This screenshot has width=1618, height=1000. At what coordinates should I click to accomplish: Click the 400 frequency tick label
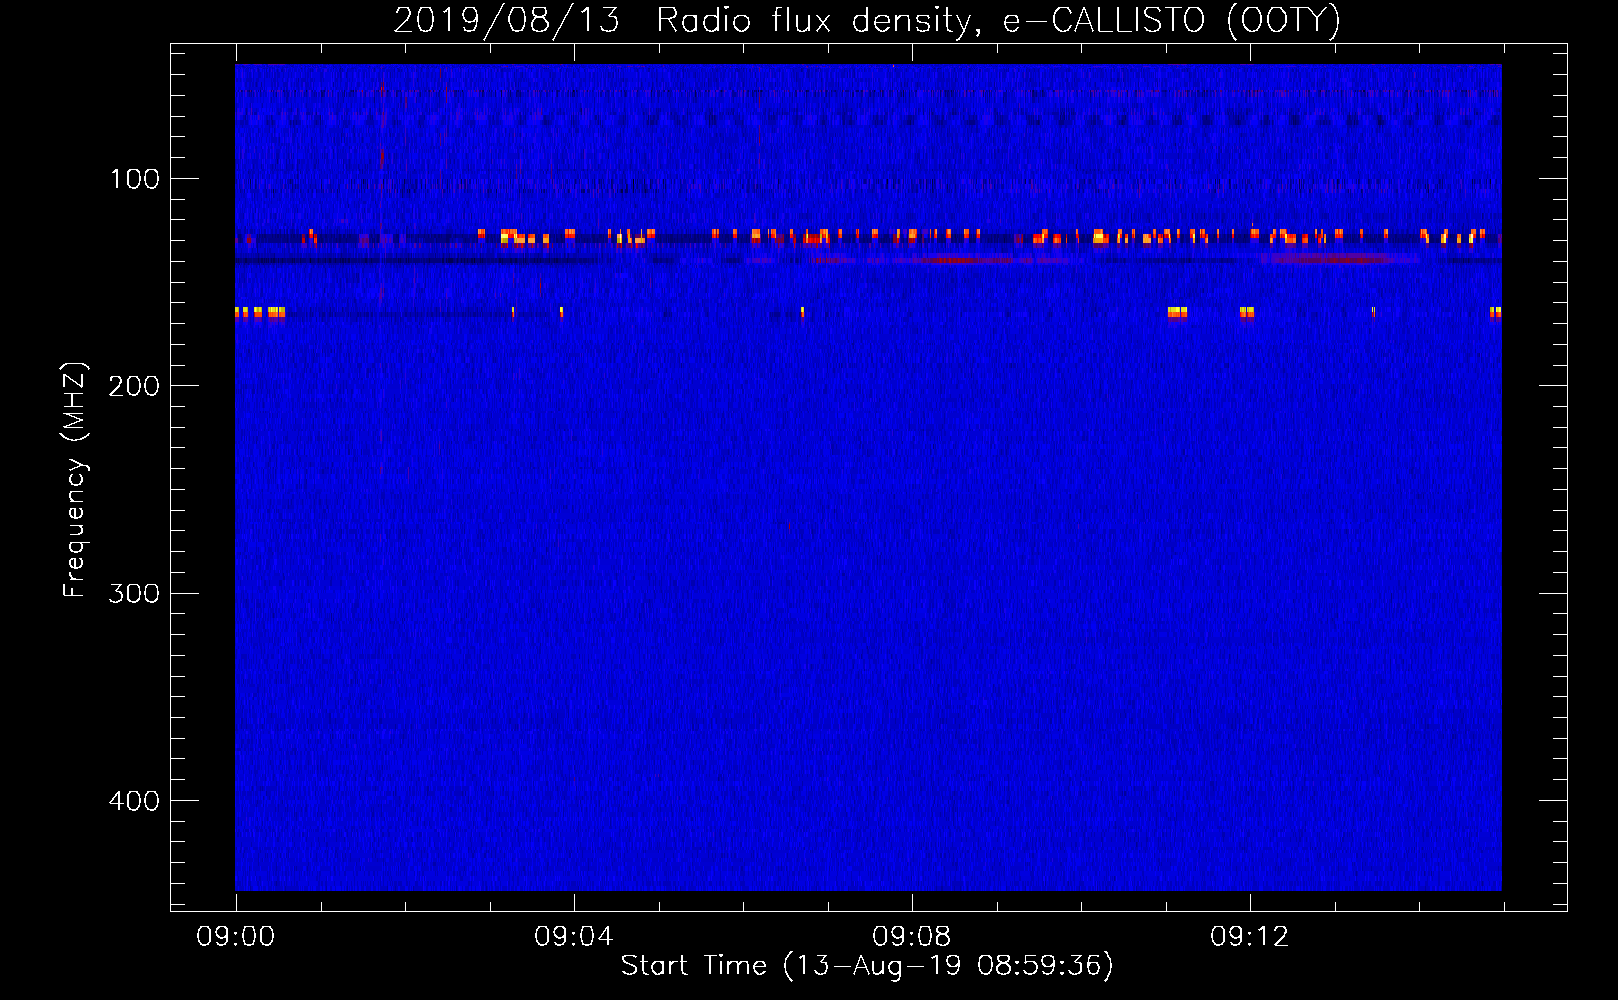(133, 801)
